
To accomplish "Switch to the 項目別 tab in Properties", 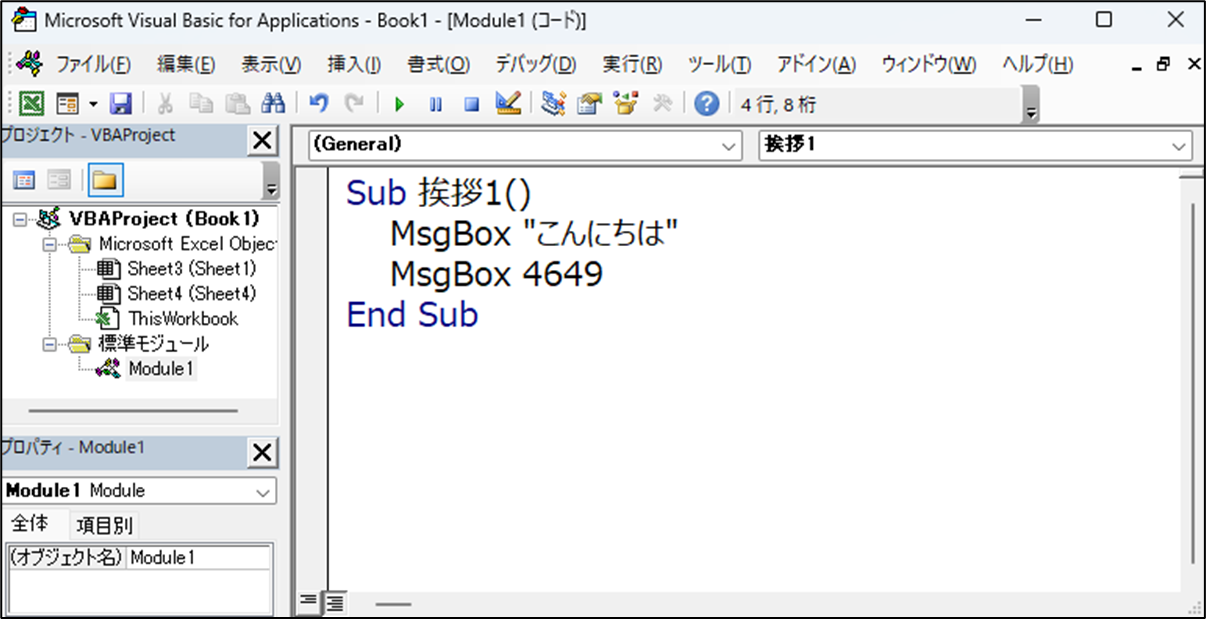I will 104,525.
